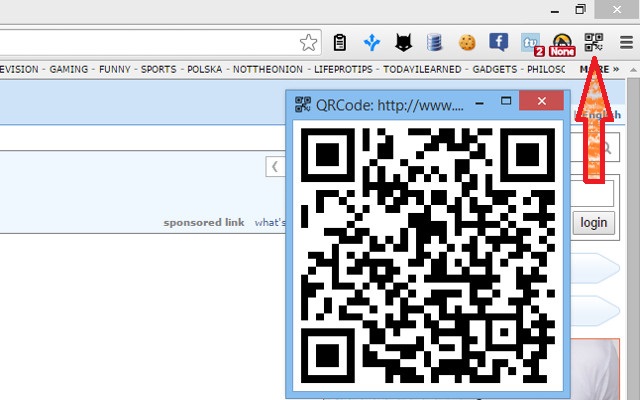
Task: Click the blue arrows extension icon
Action: click(371, 42)
